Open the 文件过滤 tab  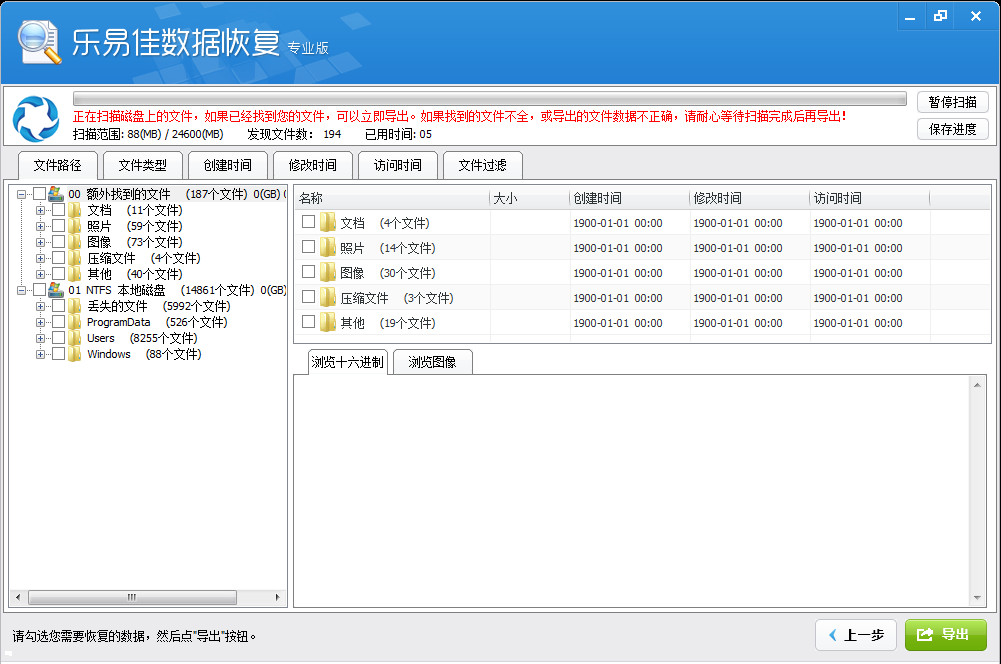[x=483, y=165]
